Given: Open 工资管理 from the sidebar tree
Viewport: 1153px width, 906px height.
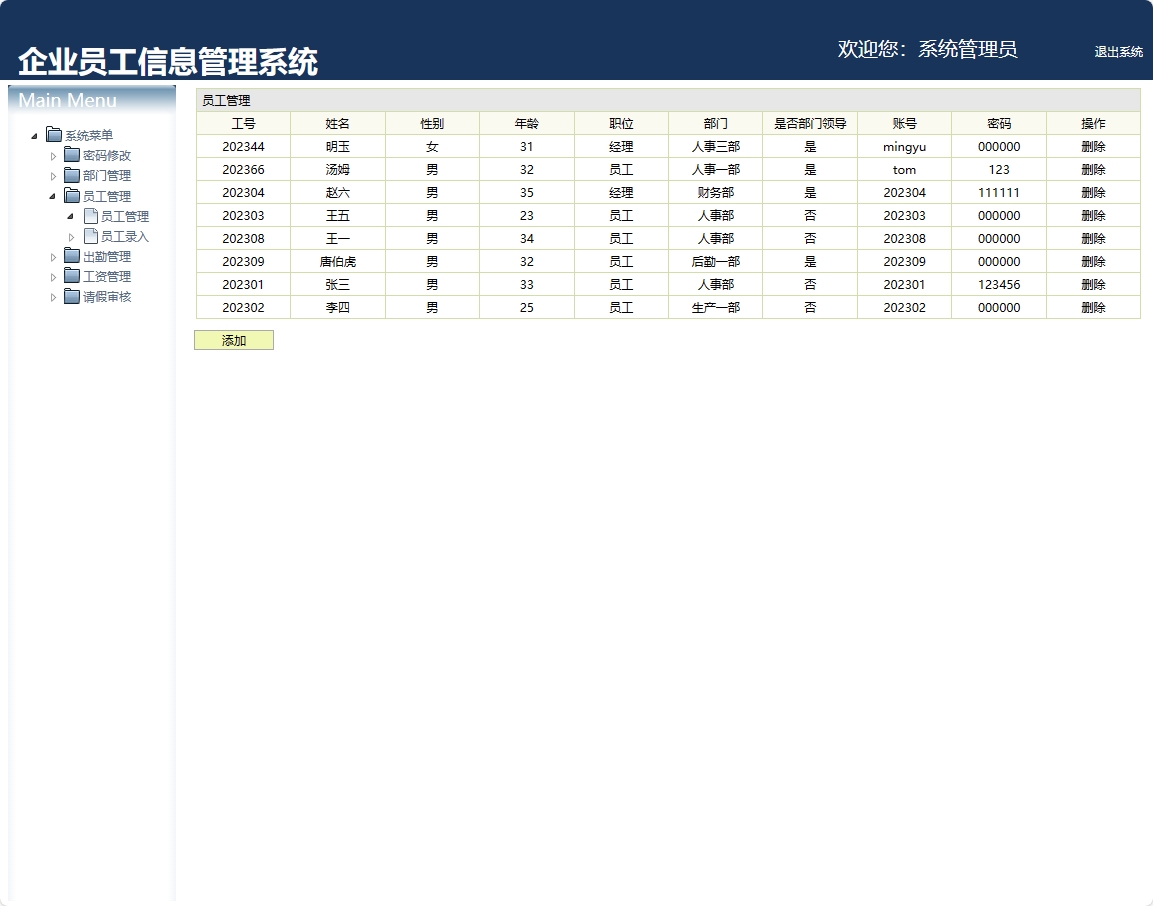Looking at the screenshot, I should (107, 277).
